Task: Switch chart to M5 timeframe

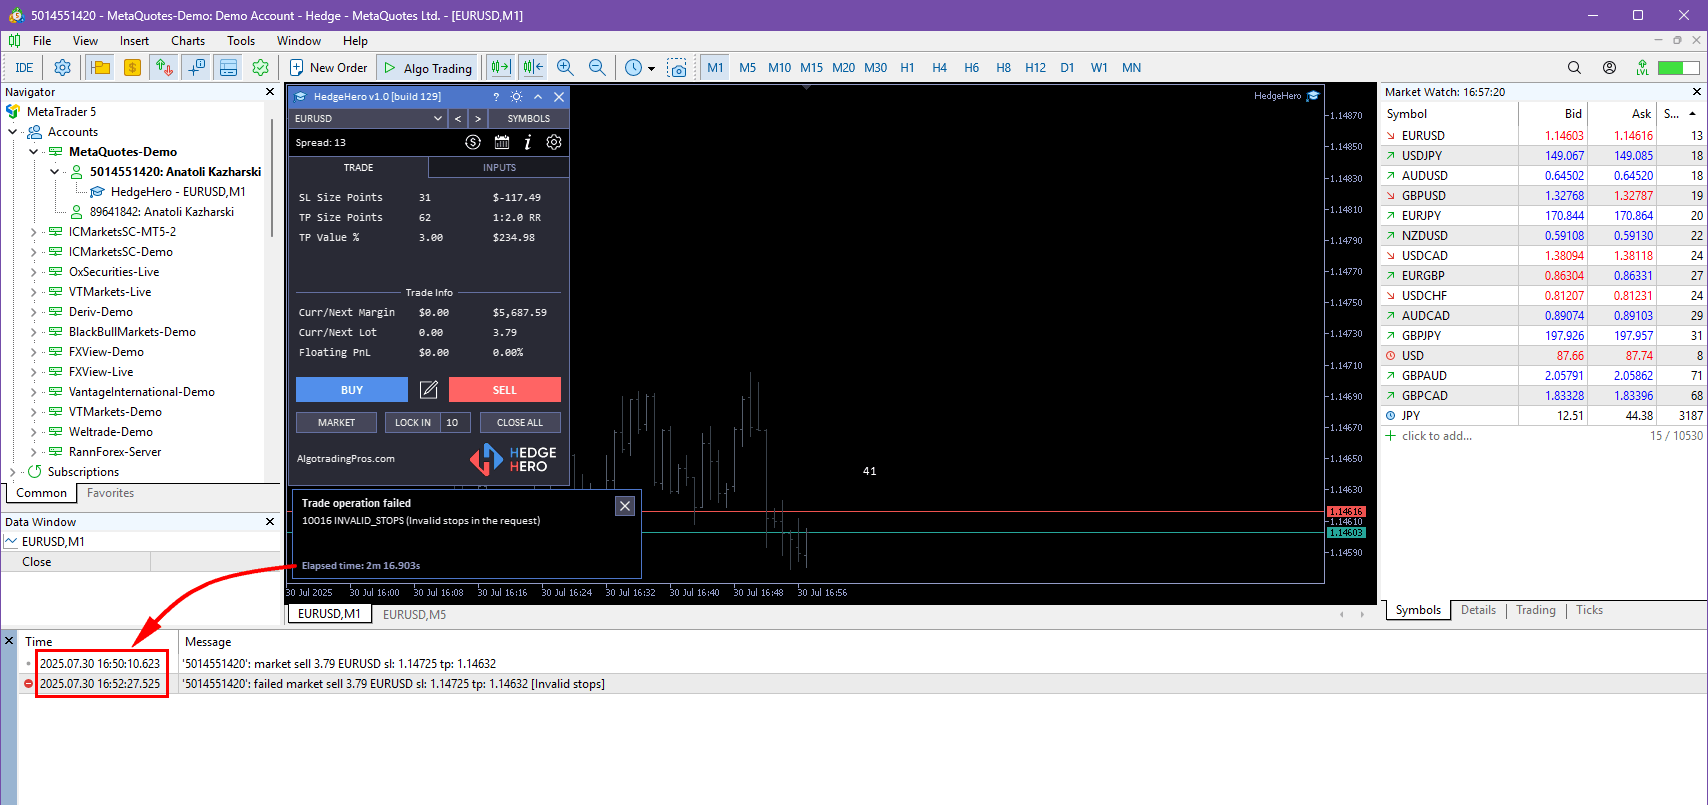Action: coord(748,68)
